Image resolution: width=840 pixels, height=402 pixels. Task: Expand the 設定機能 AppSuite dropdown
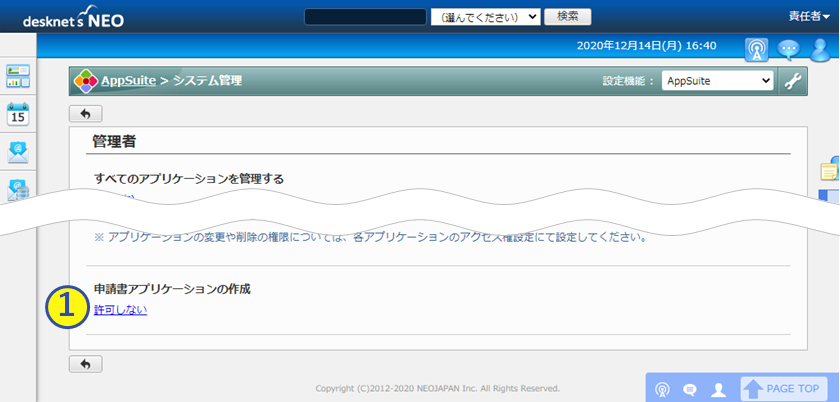(x=717, y=81)
